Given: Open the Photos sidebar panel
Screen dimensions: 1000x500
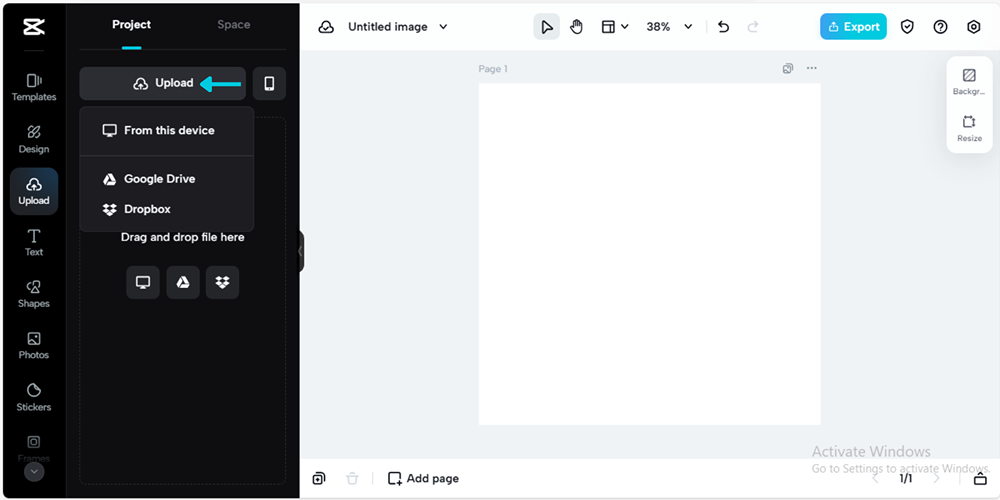Looking at the screenshot, I should pos(34,346).
